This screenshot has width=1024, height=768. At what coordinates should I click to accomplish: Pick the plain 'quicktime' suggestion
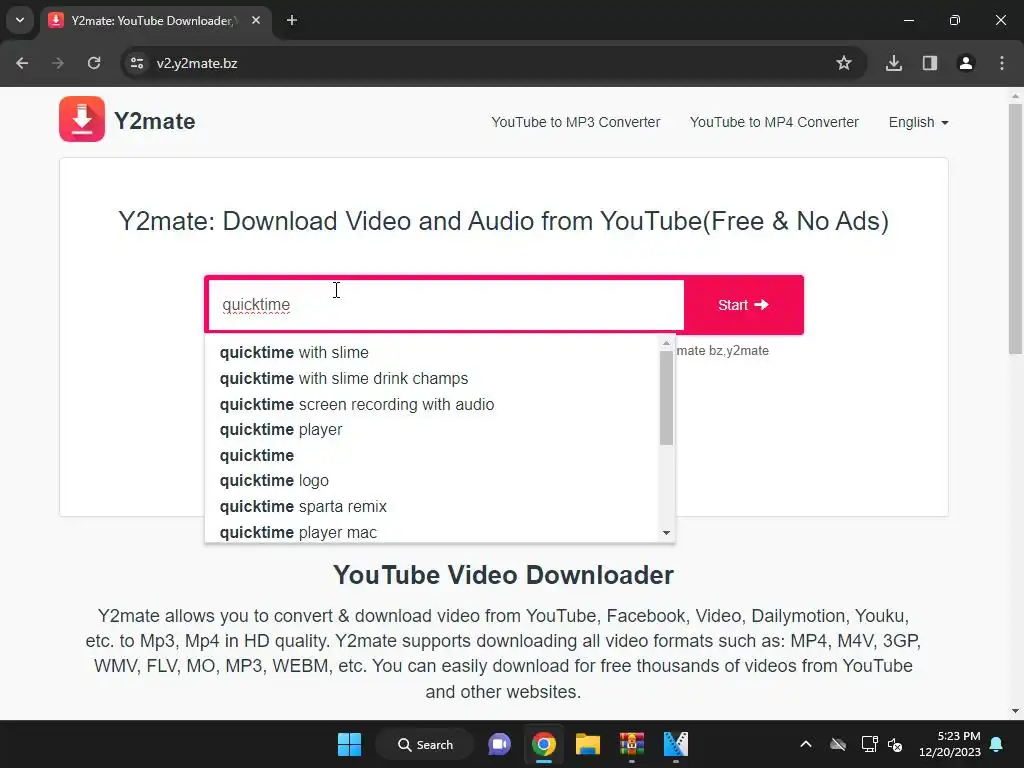(432, 455)
